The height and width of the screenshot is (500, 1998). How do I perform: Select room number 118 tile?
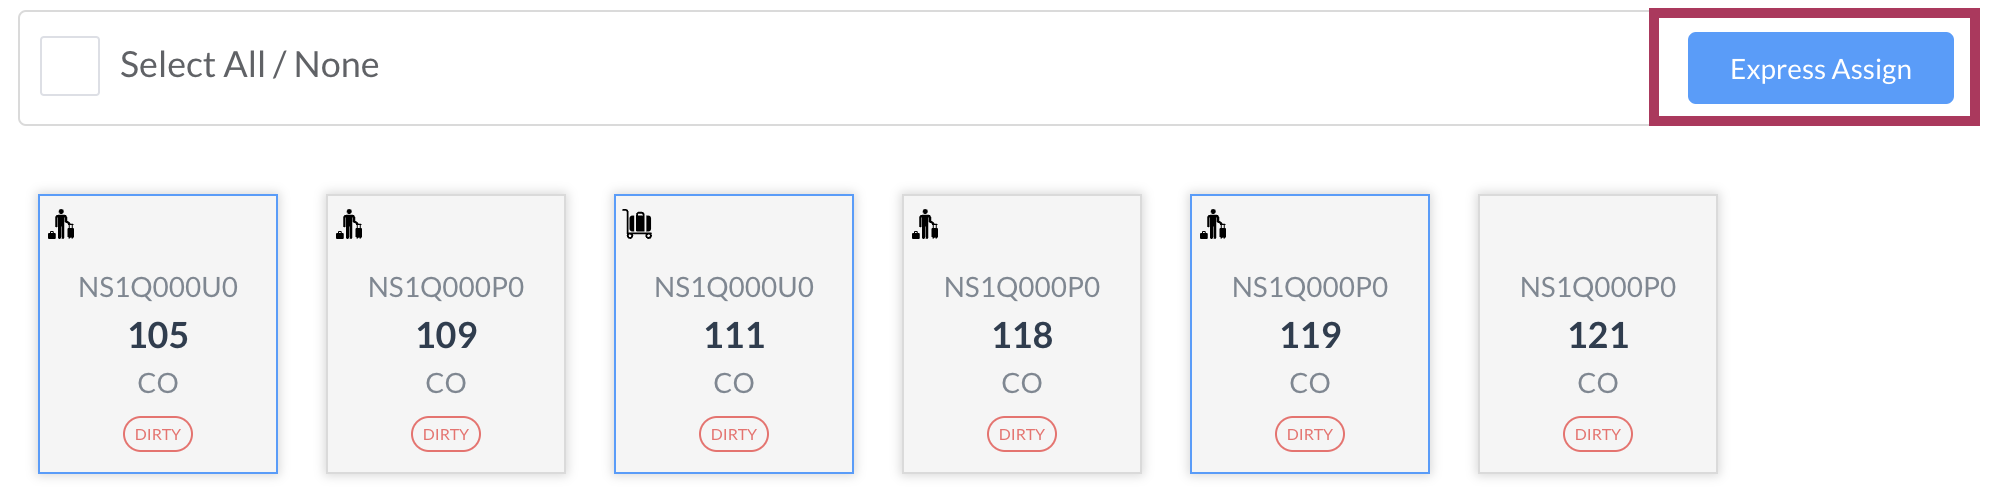(1022, 334)
